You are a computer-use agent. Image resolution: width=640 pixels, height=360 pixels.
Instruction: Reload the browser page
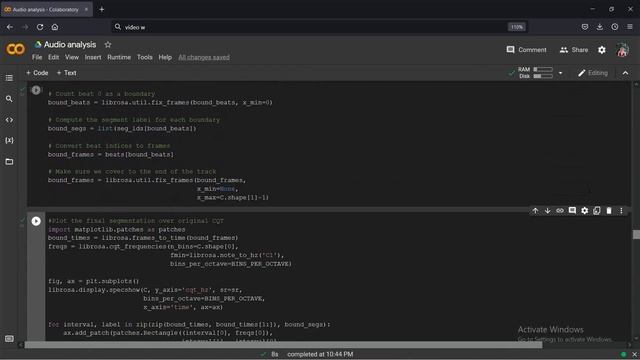click(40, 27)
